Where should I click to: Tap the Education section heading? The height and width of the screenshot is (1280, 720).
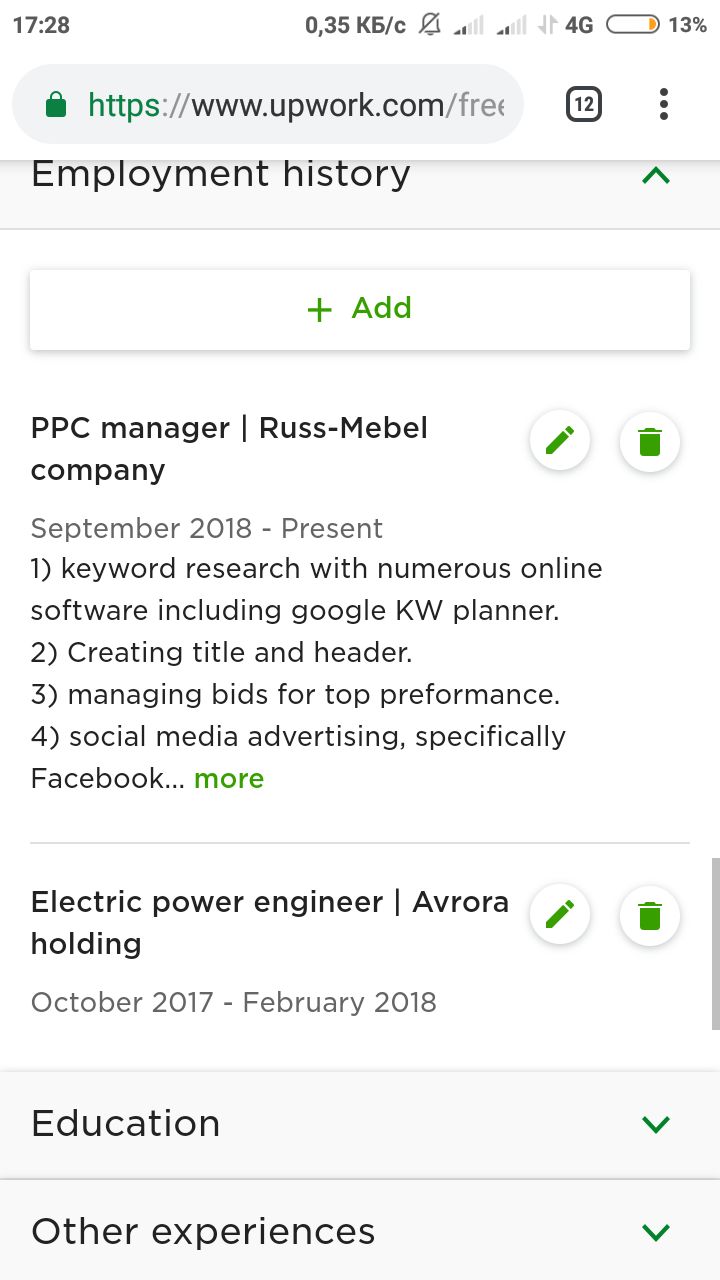tap(126, 1124)
